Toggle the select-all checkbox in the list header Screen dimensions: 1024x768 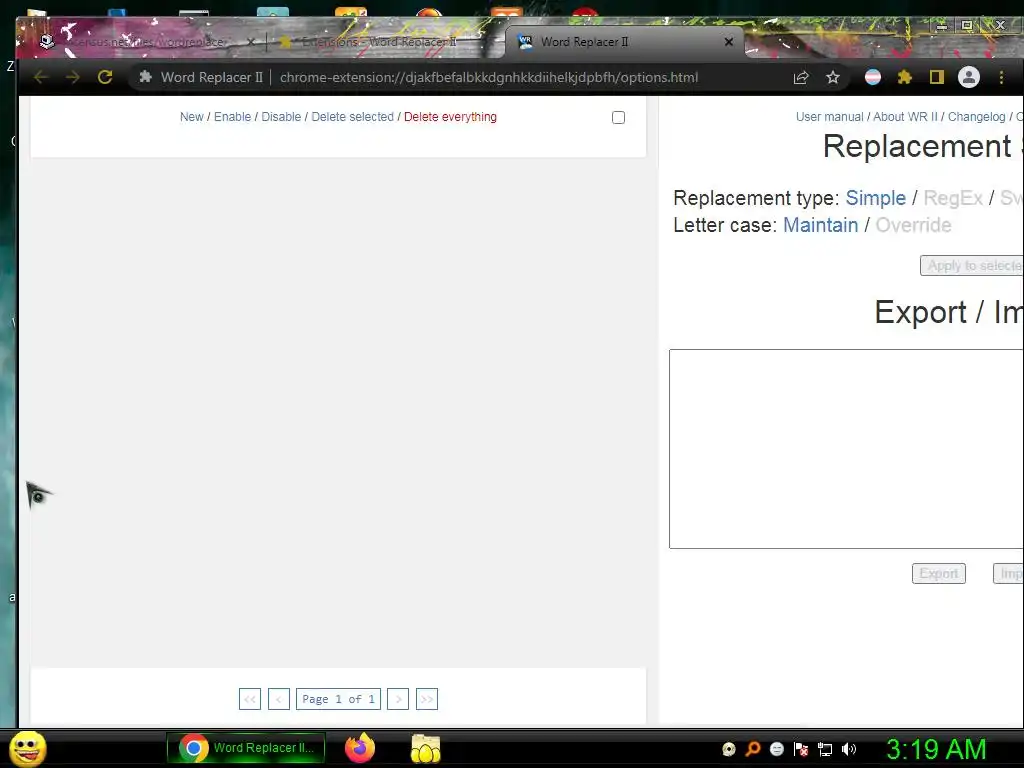[618, 118]
